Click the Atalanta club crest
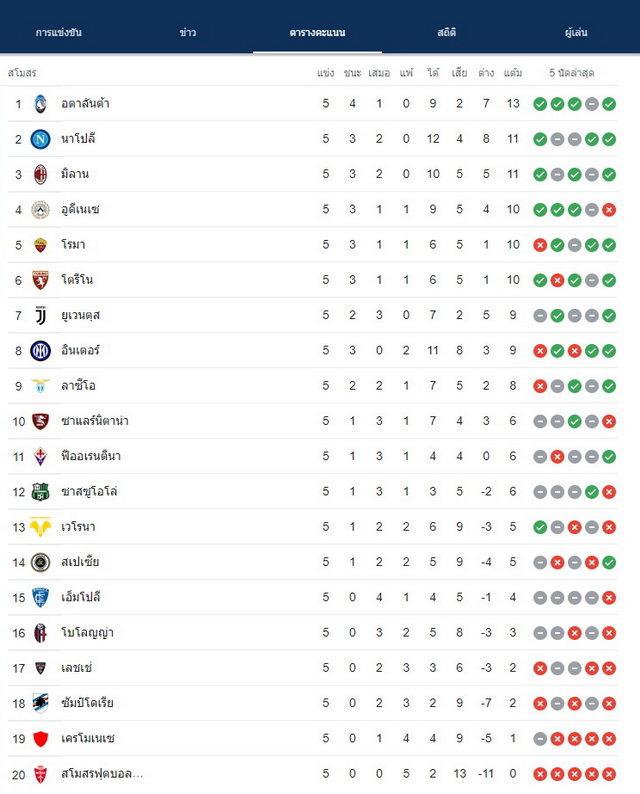640x794 pixels. [41, 104]
